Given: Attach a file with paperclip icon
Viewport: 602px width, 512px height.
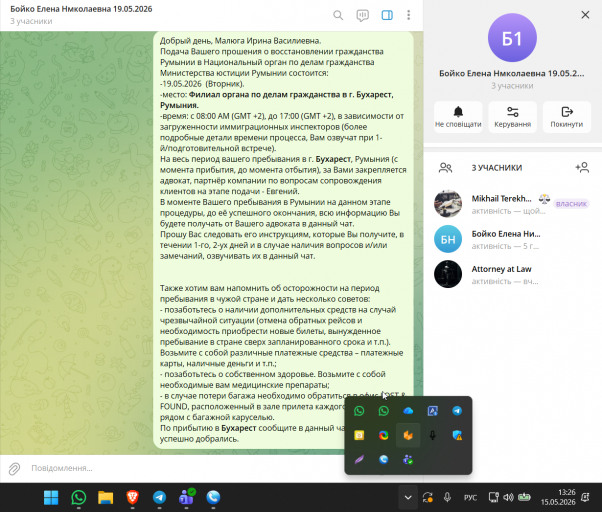Looking at the screenshot, I should [14, 469].
